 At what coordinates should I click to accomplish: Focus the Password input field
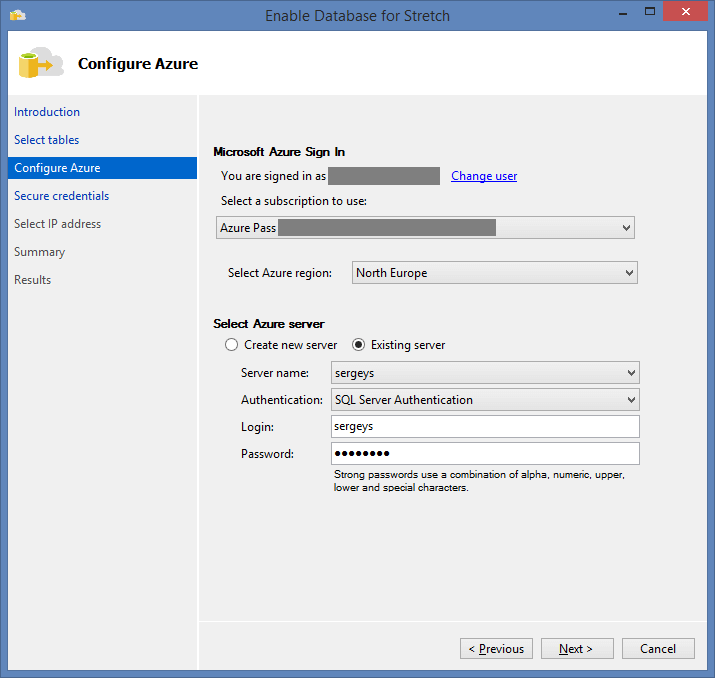(485, 453)
